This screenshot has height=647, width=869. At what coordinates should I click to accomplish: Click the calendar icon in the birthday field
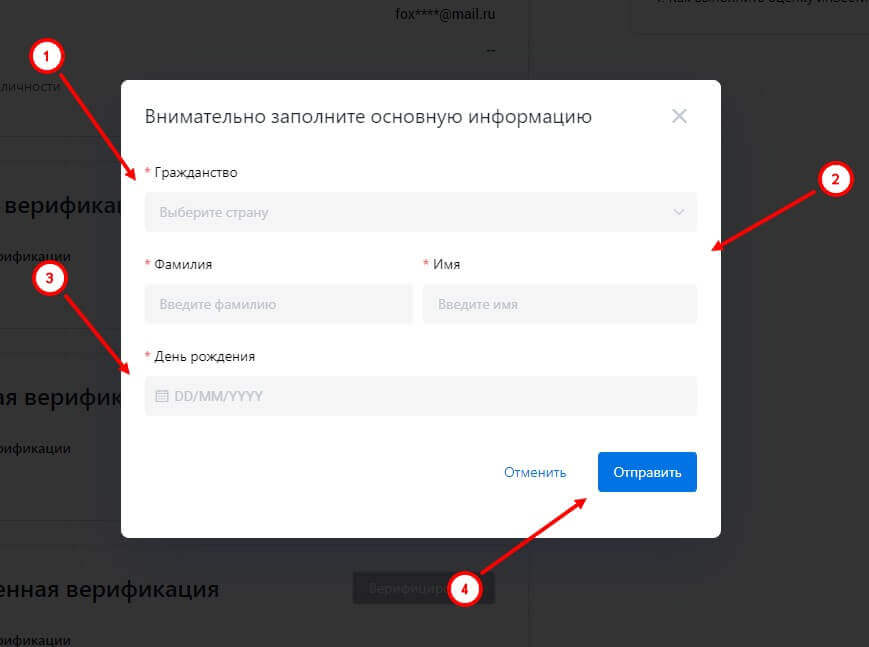pyautogui.click(x=162, y=396)
